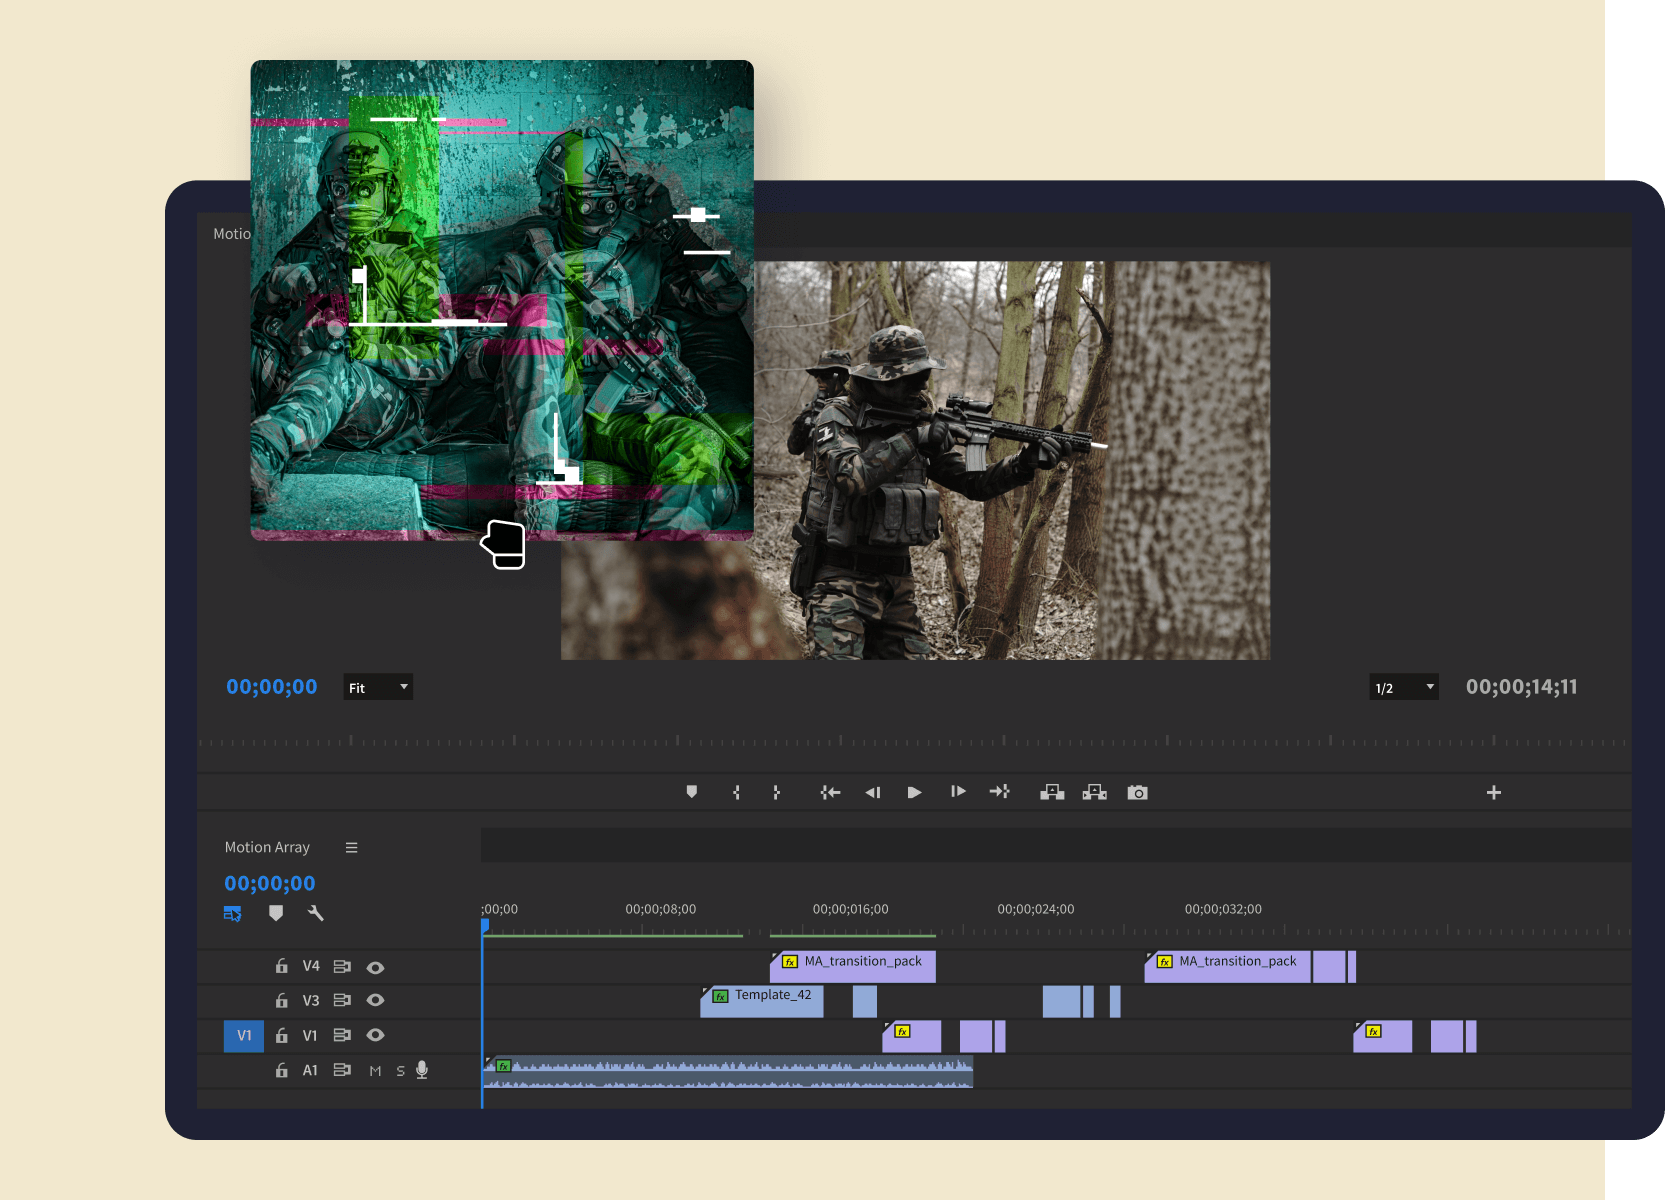Switch to the Motion Array timeline tab

[x=267, y=847]
